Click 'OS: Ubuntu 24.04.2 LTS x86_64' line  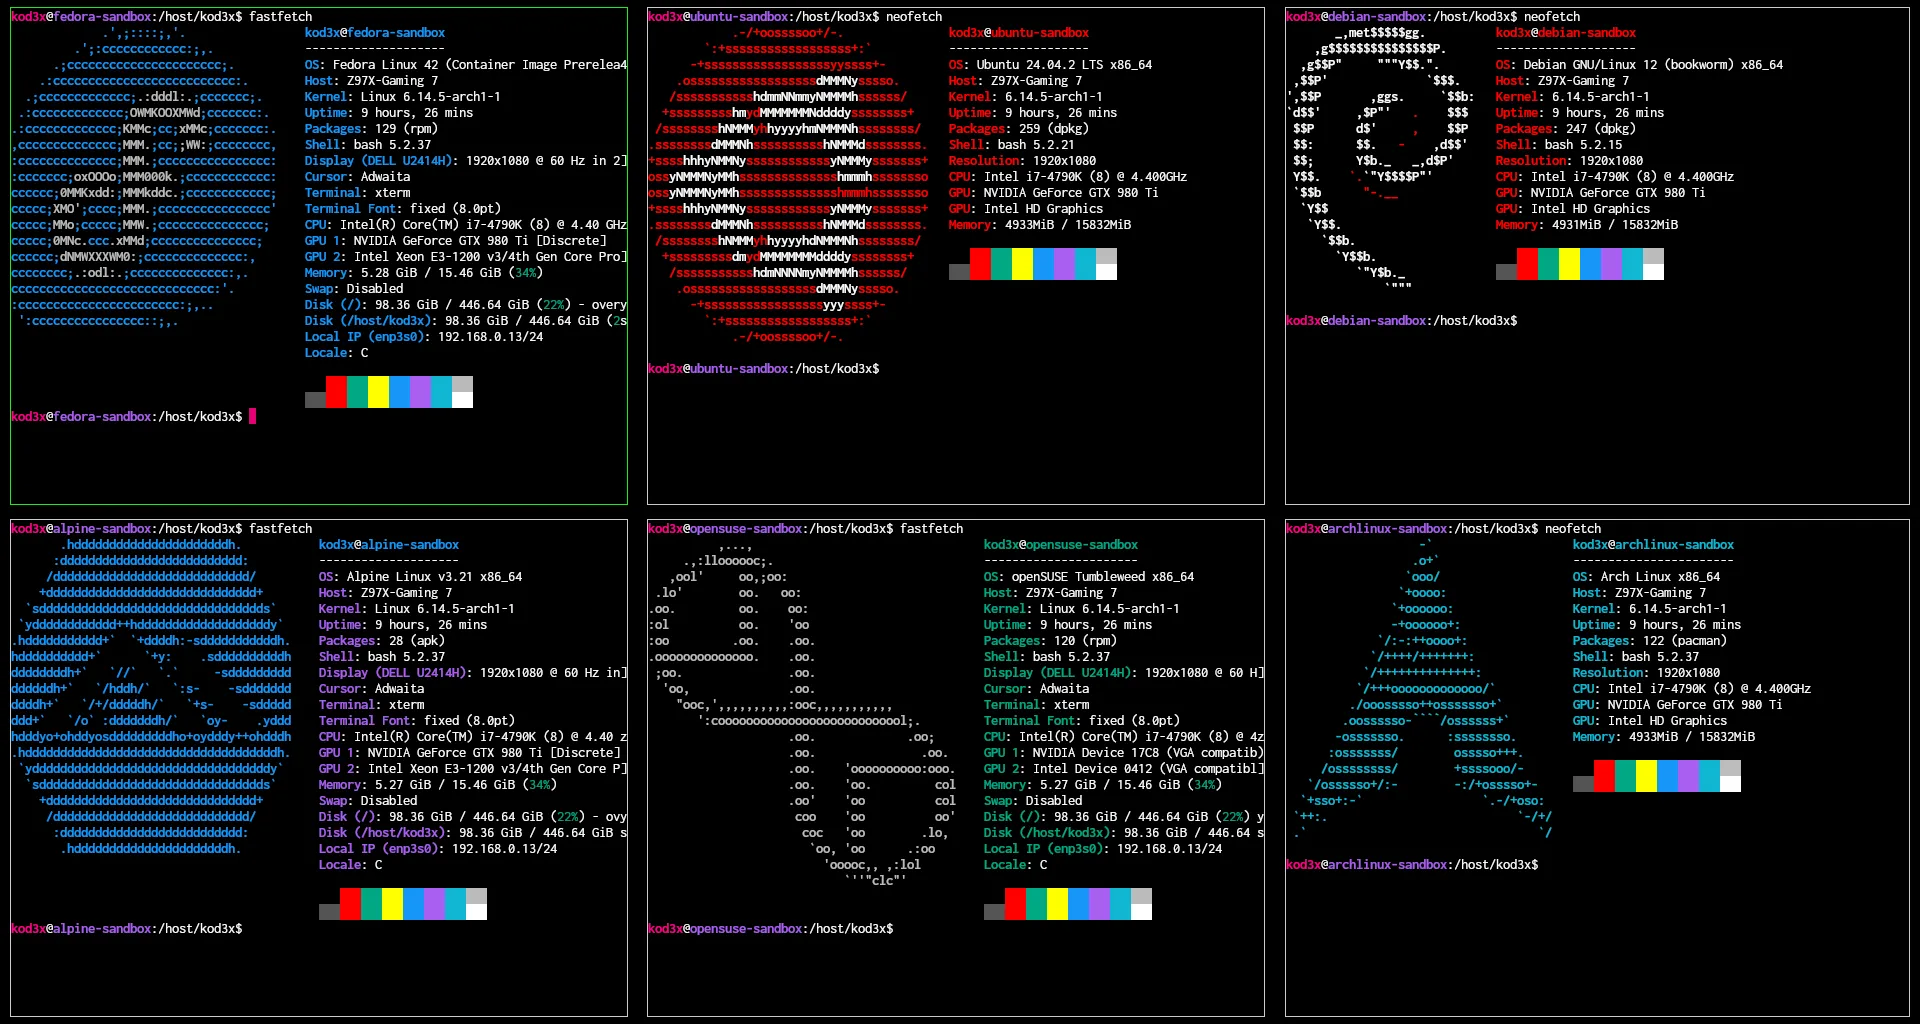[1050, 65]
